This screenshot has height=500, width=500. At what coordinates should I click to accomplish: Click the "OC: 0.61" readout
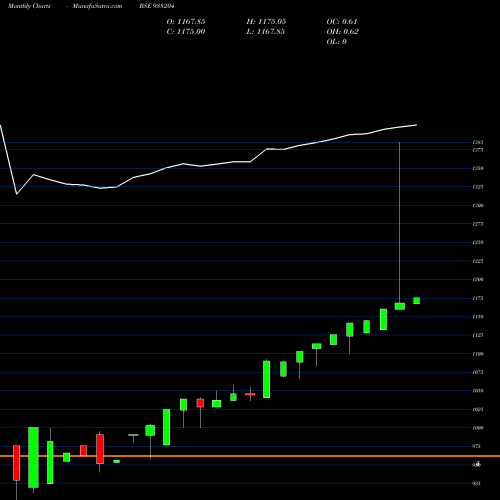[342, 22]
